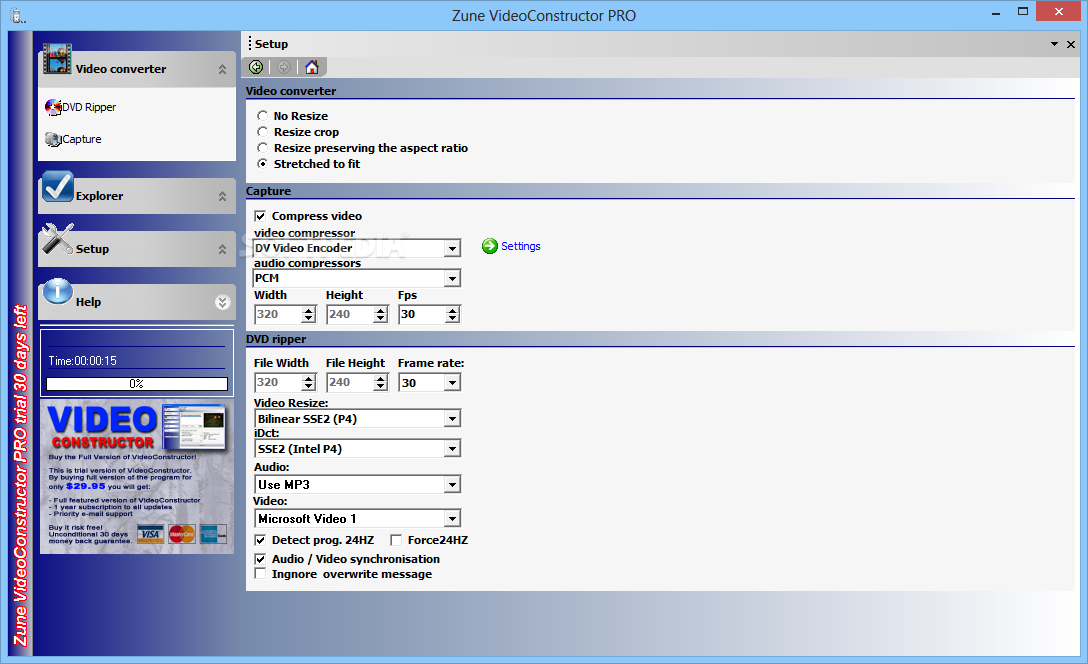Enable the Force24HZ checkbox
The height and width of the screenshot is (664, 1088).
point(396,540)
